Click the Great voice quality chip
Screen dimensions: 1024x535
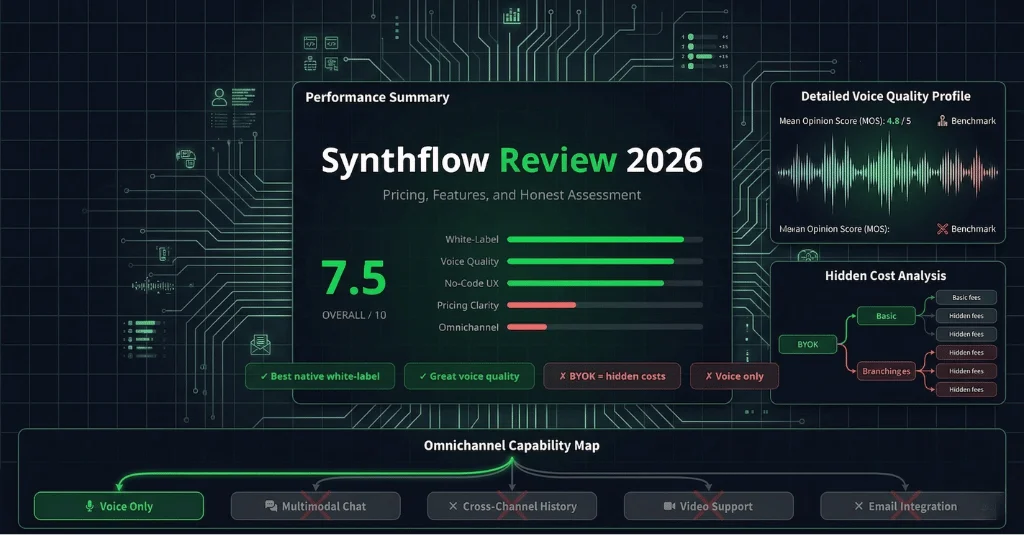pos(470,376)
